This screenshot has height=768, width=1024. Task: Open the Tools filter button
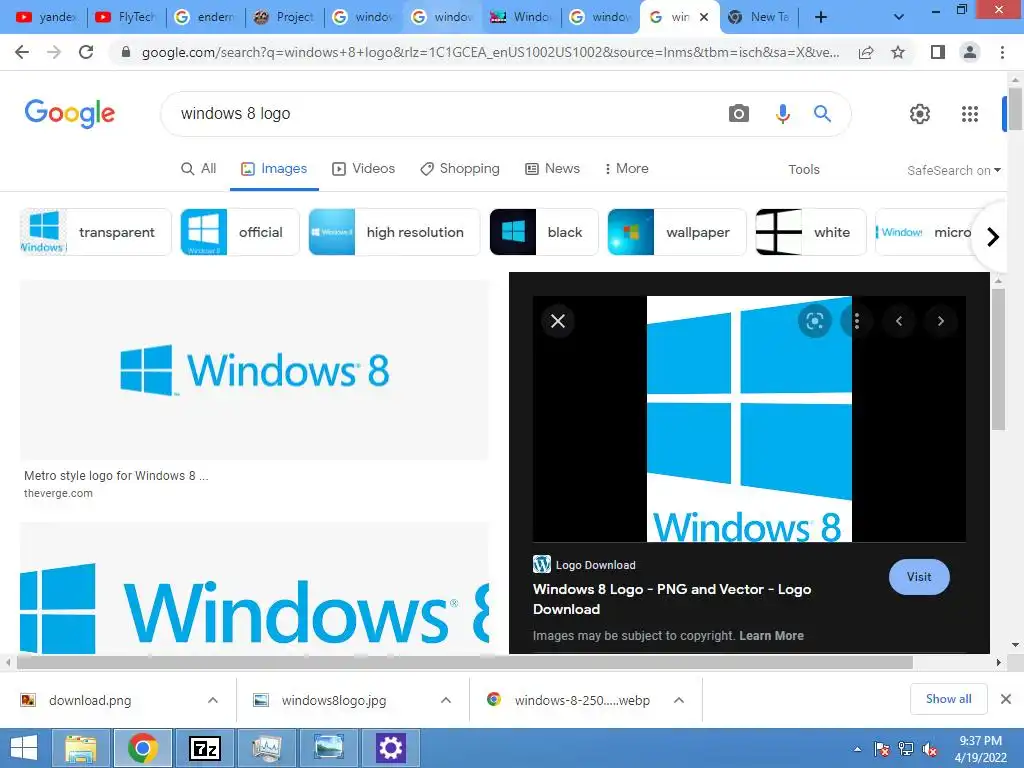pyautogui.click(x=803, y=169)
